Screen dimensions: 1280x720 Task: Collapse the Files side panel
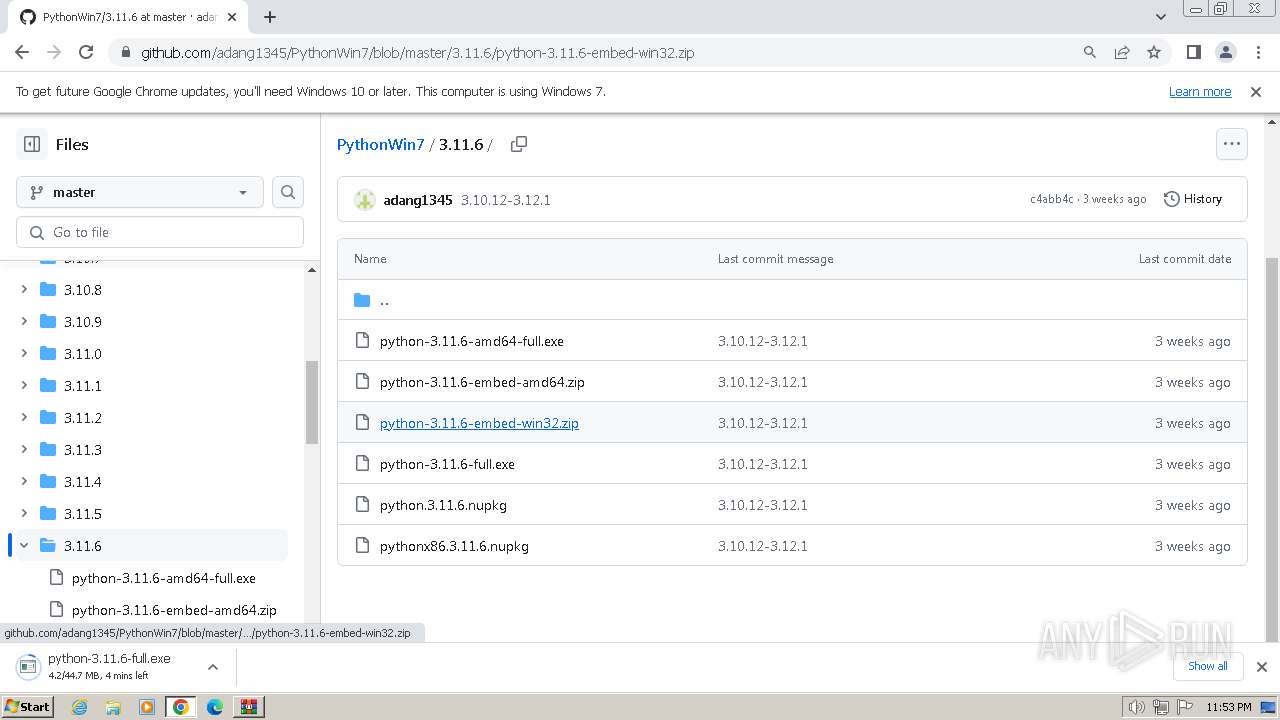tap(32, 144)
